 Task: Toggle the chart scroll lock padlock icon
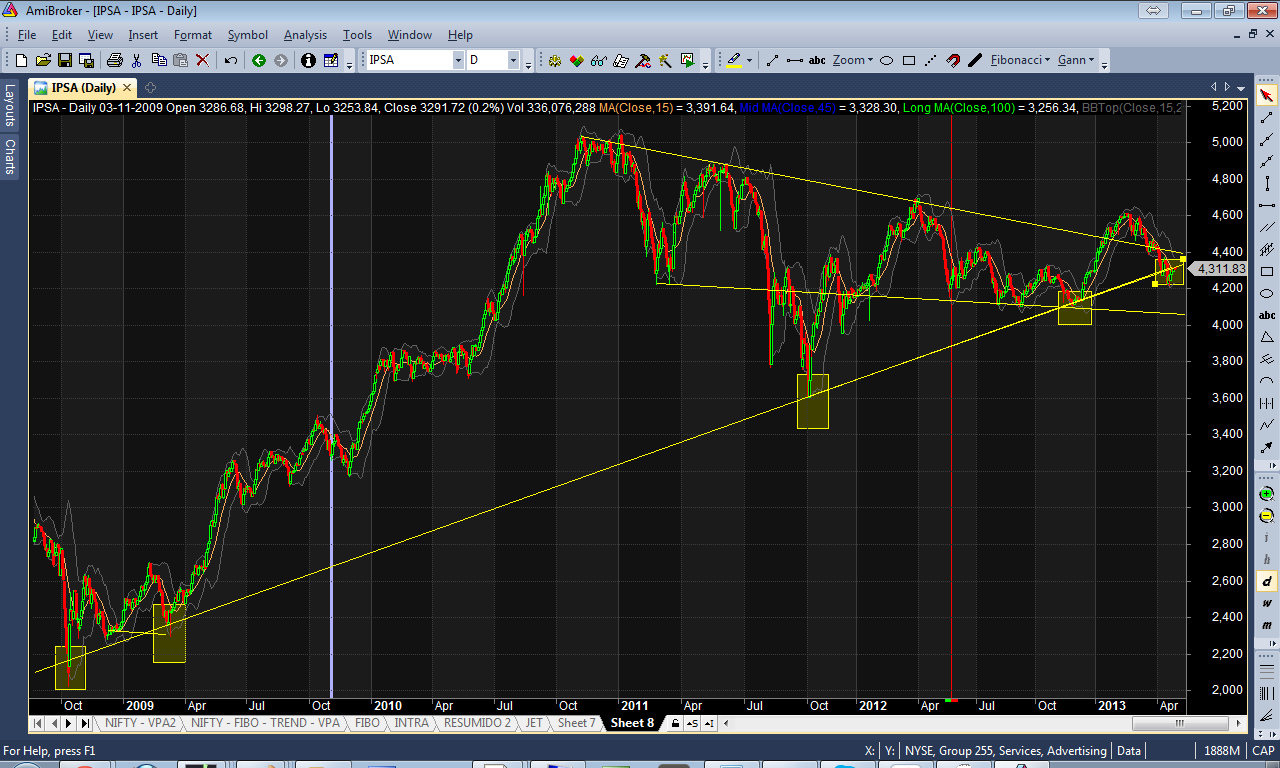click(677, 722)
